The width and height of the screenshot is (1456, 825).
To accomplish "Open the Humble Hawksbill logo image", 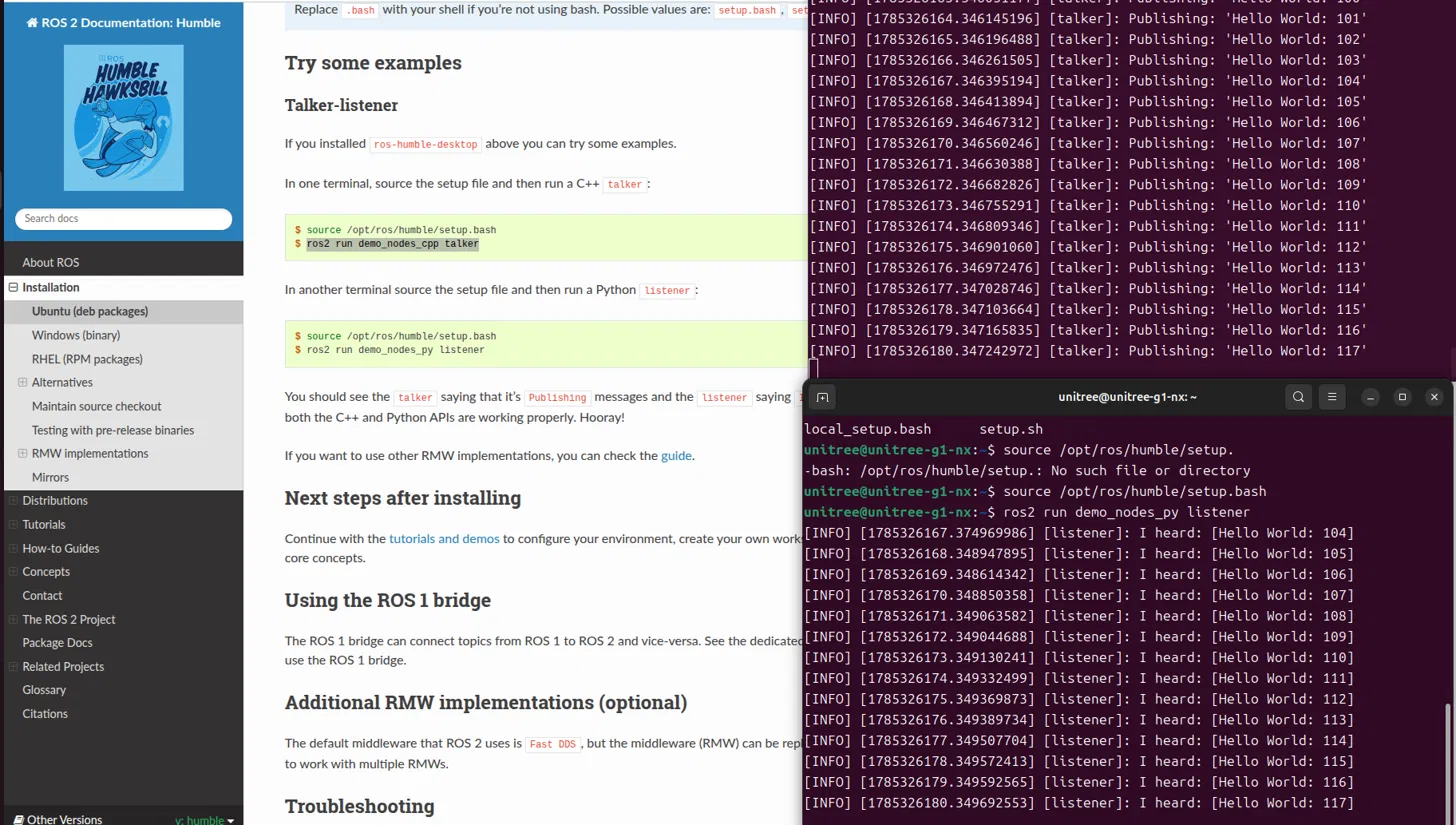I will click(x=123, y=118).
